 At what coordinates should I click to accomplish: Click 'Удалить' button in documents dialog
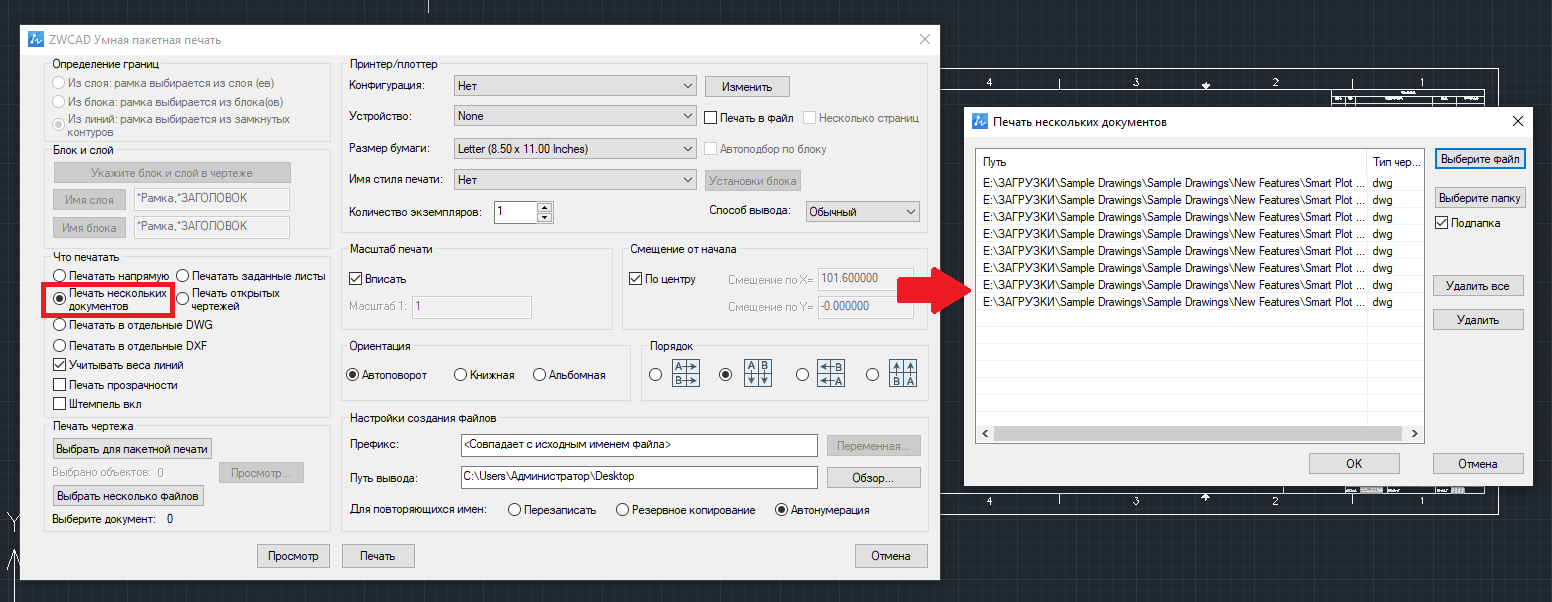(x=1478, y=320)
